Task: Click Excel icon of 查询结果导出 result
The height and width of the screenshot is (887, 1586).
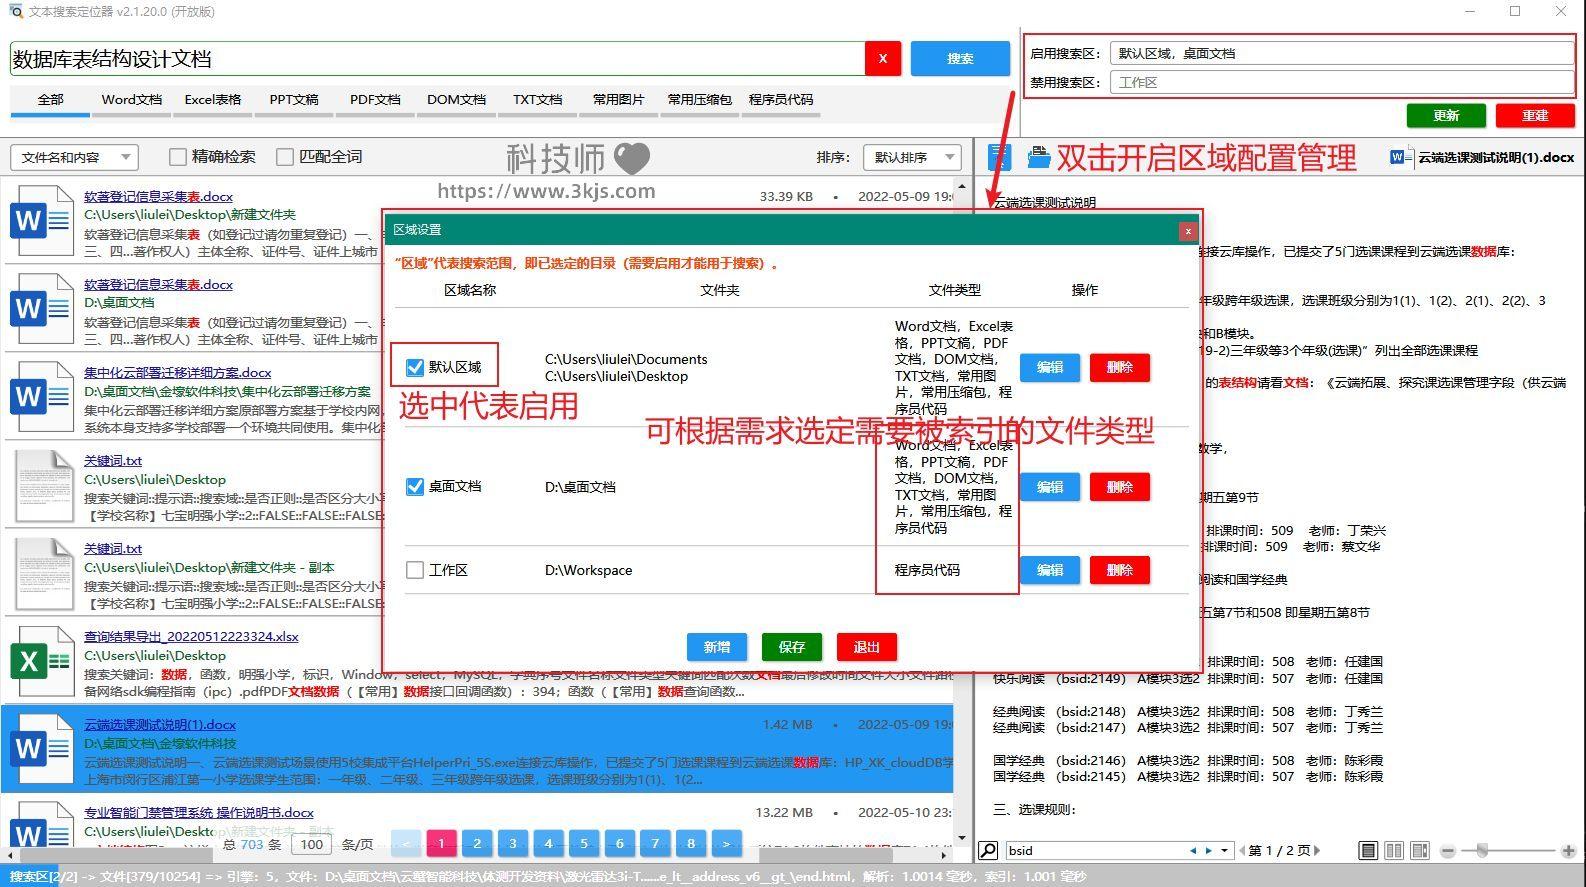Action: (x=42, y=662)
